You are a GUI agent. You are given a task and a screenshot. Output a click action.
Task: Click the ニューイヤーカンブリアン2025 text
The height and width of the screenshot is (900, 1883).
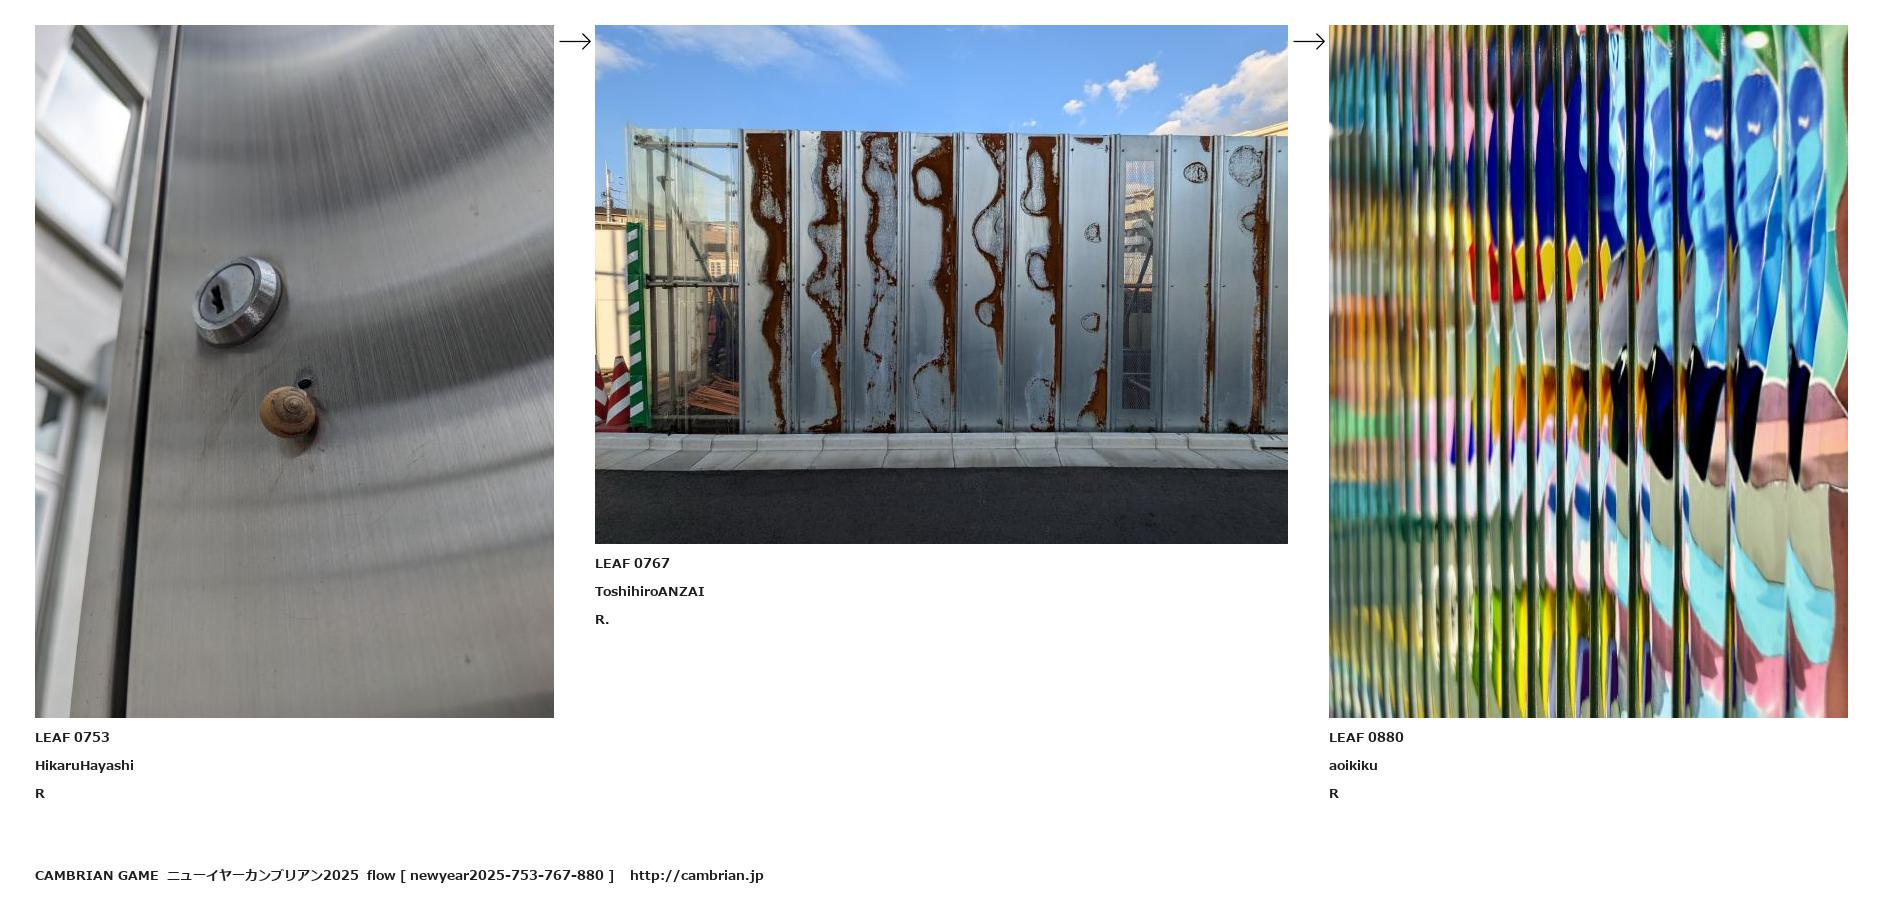[262, 875]
